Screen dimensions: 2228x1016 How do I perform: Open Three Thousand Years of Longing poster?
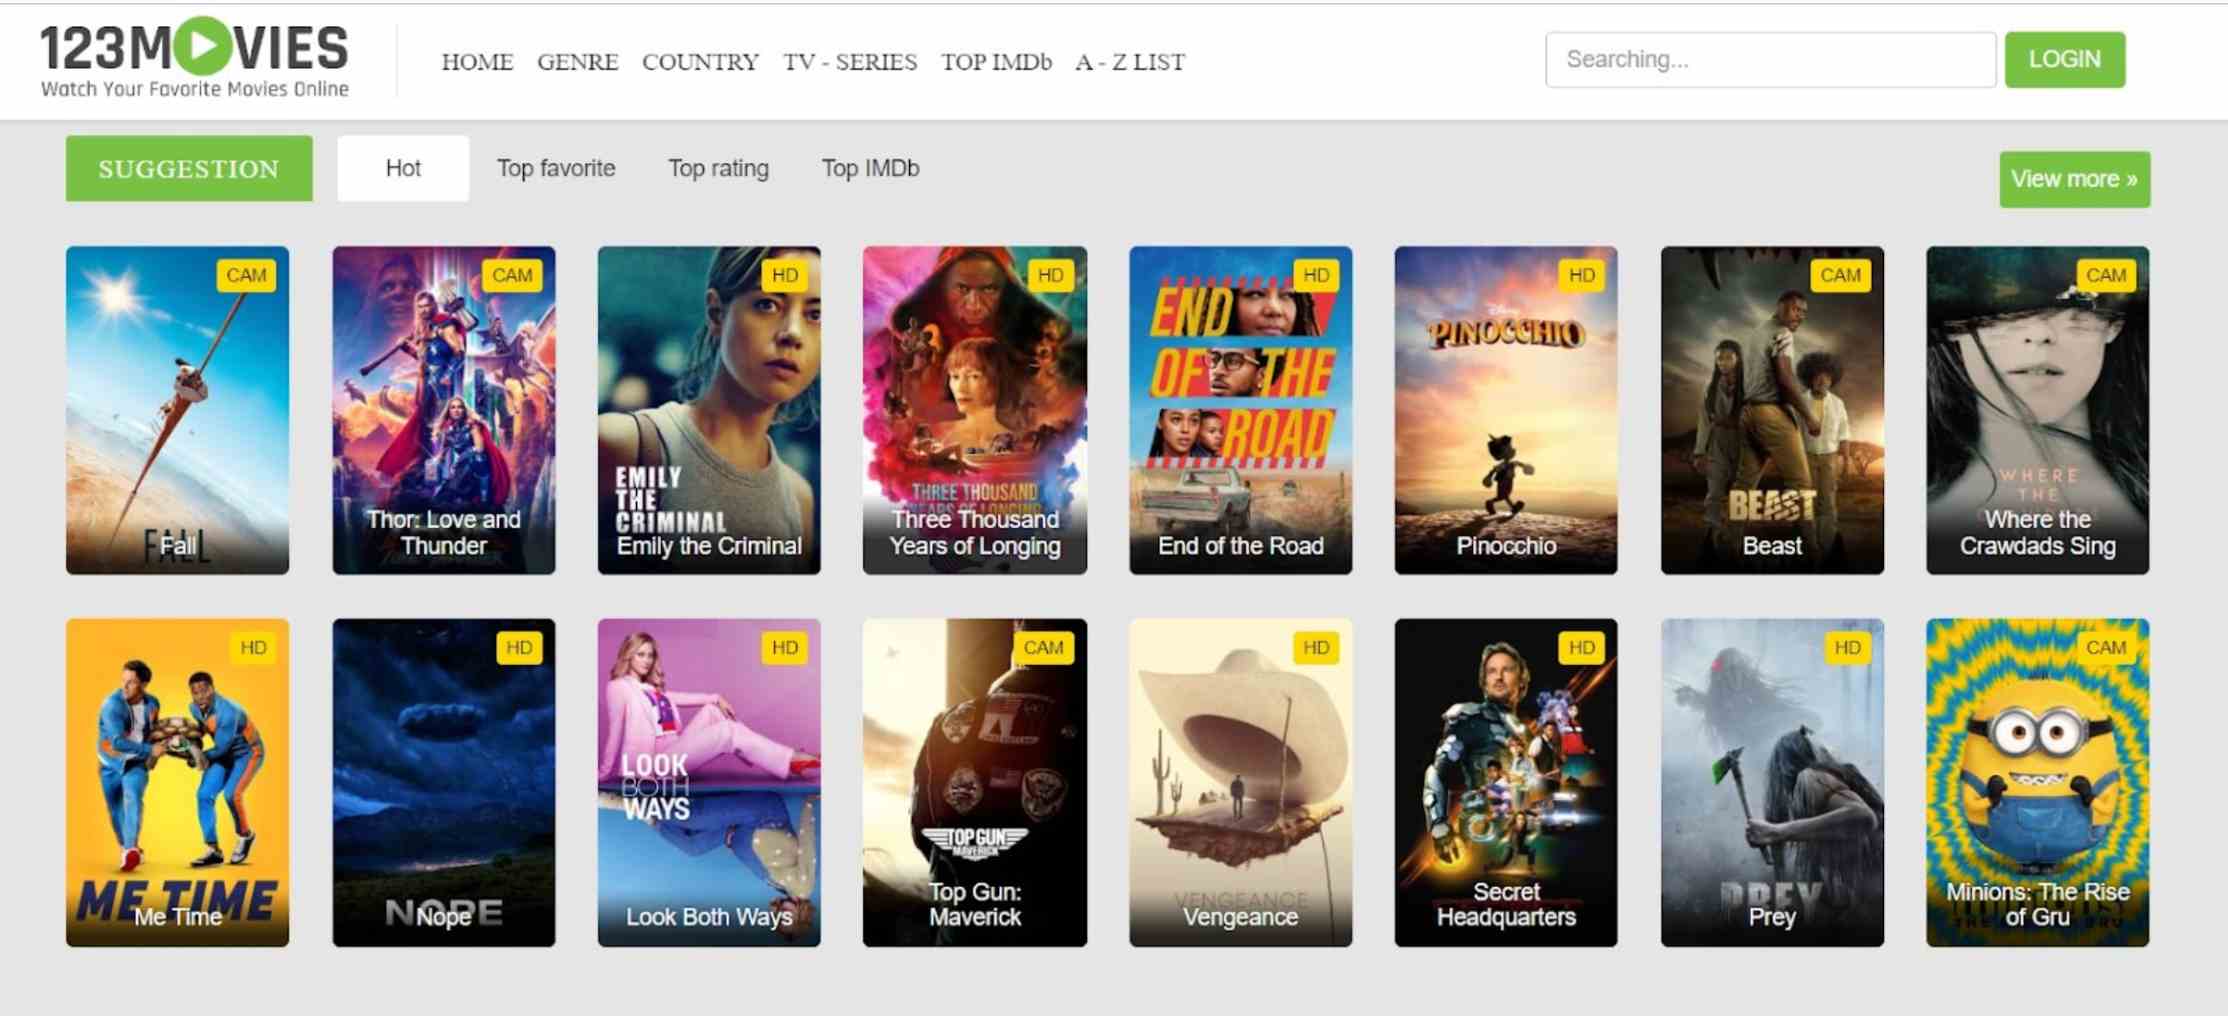click(x=975, y=410)
